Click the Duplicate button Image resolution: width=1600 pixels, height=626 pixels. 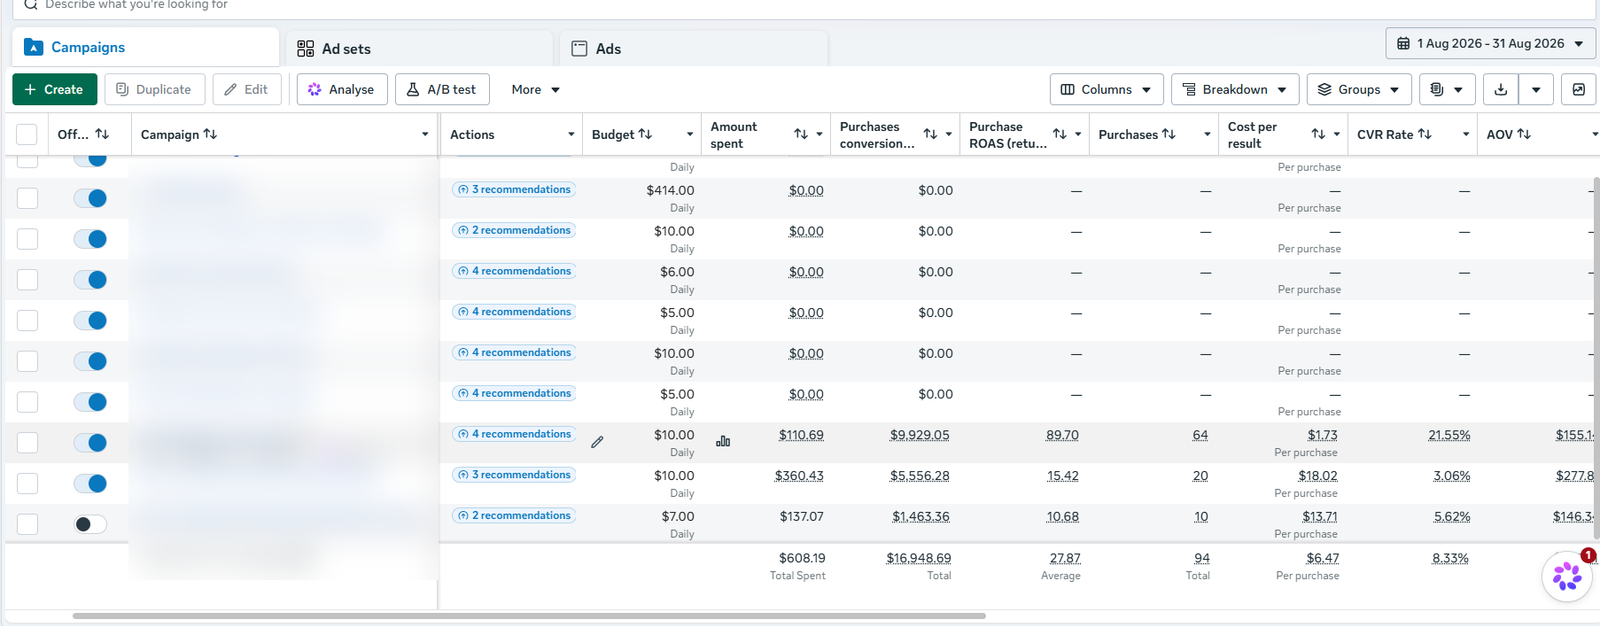coord(154,89)
